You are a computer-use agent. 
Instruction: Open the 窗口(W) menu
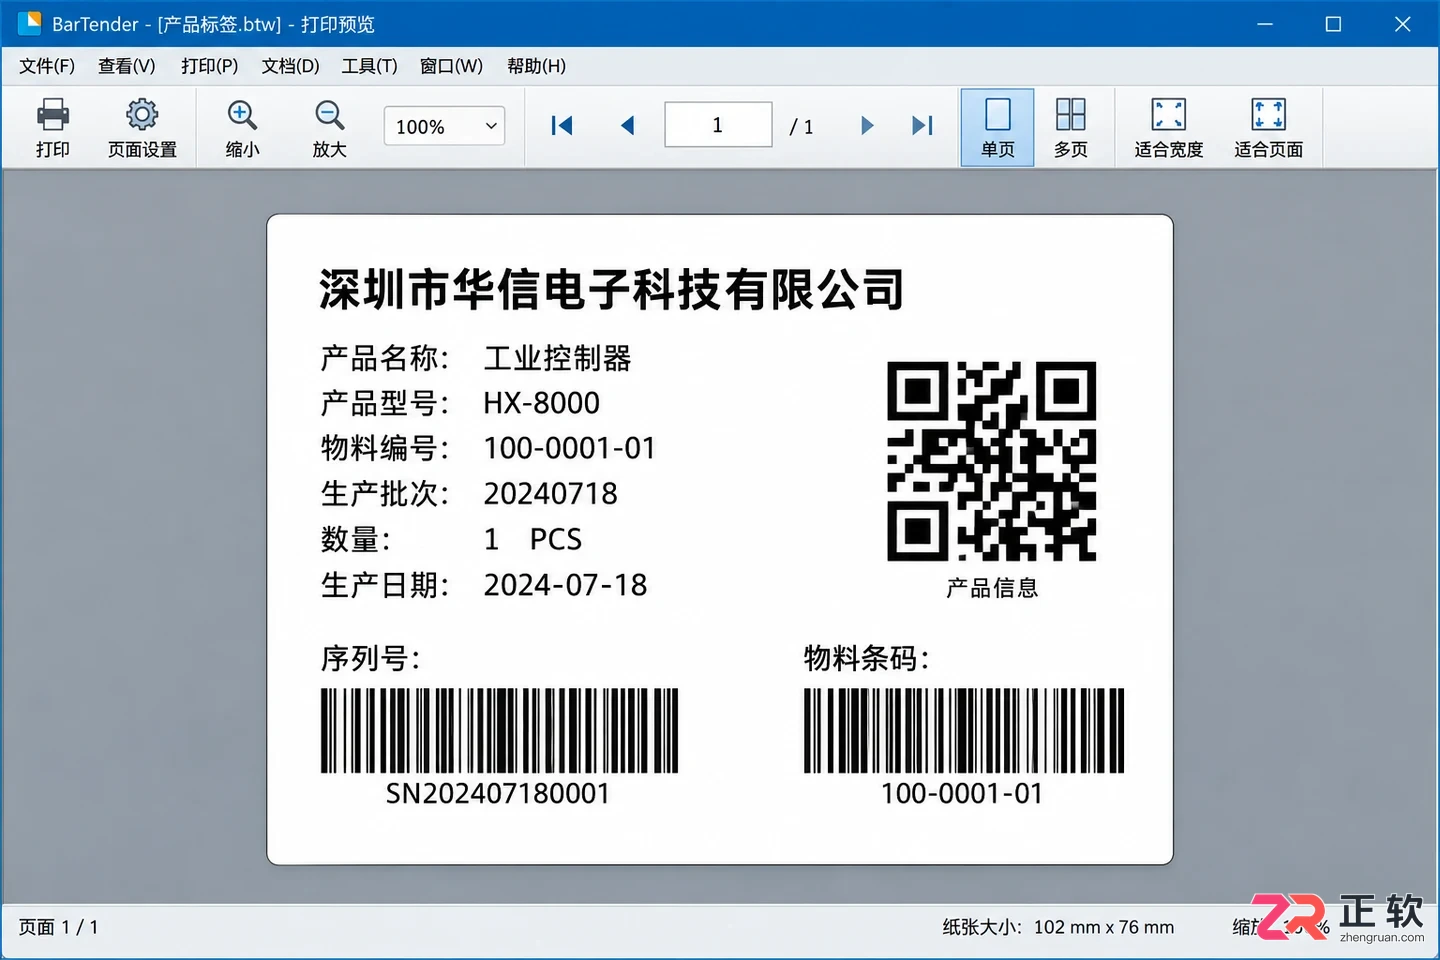click(x=452, y=66)
